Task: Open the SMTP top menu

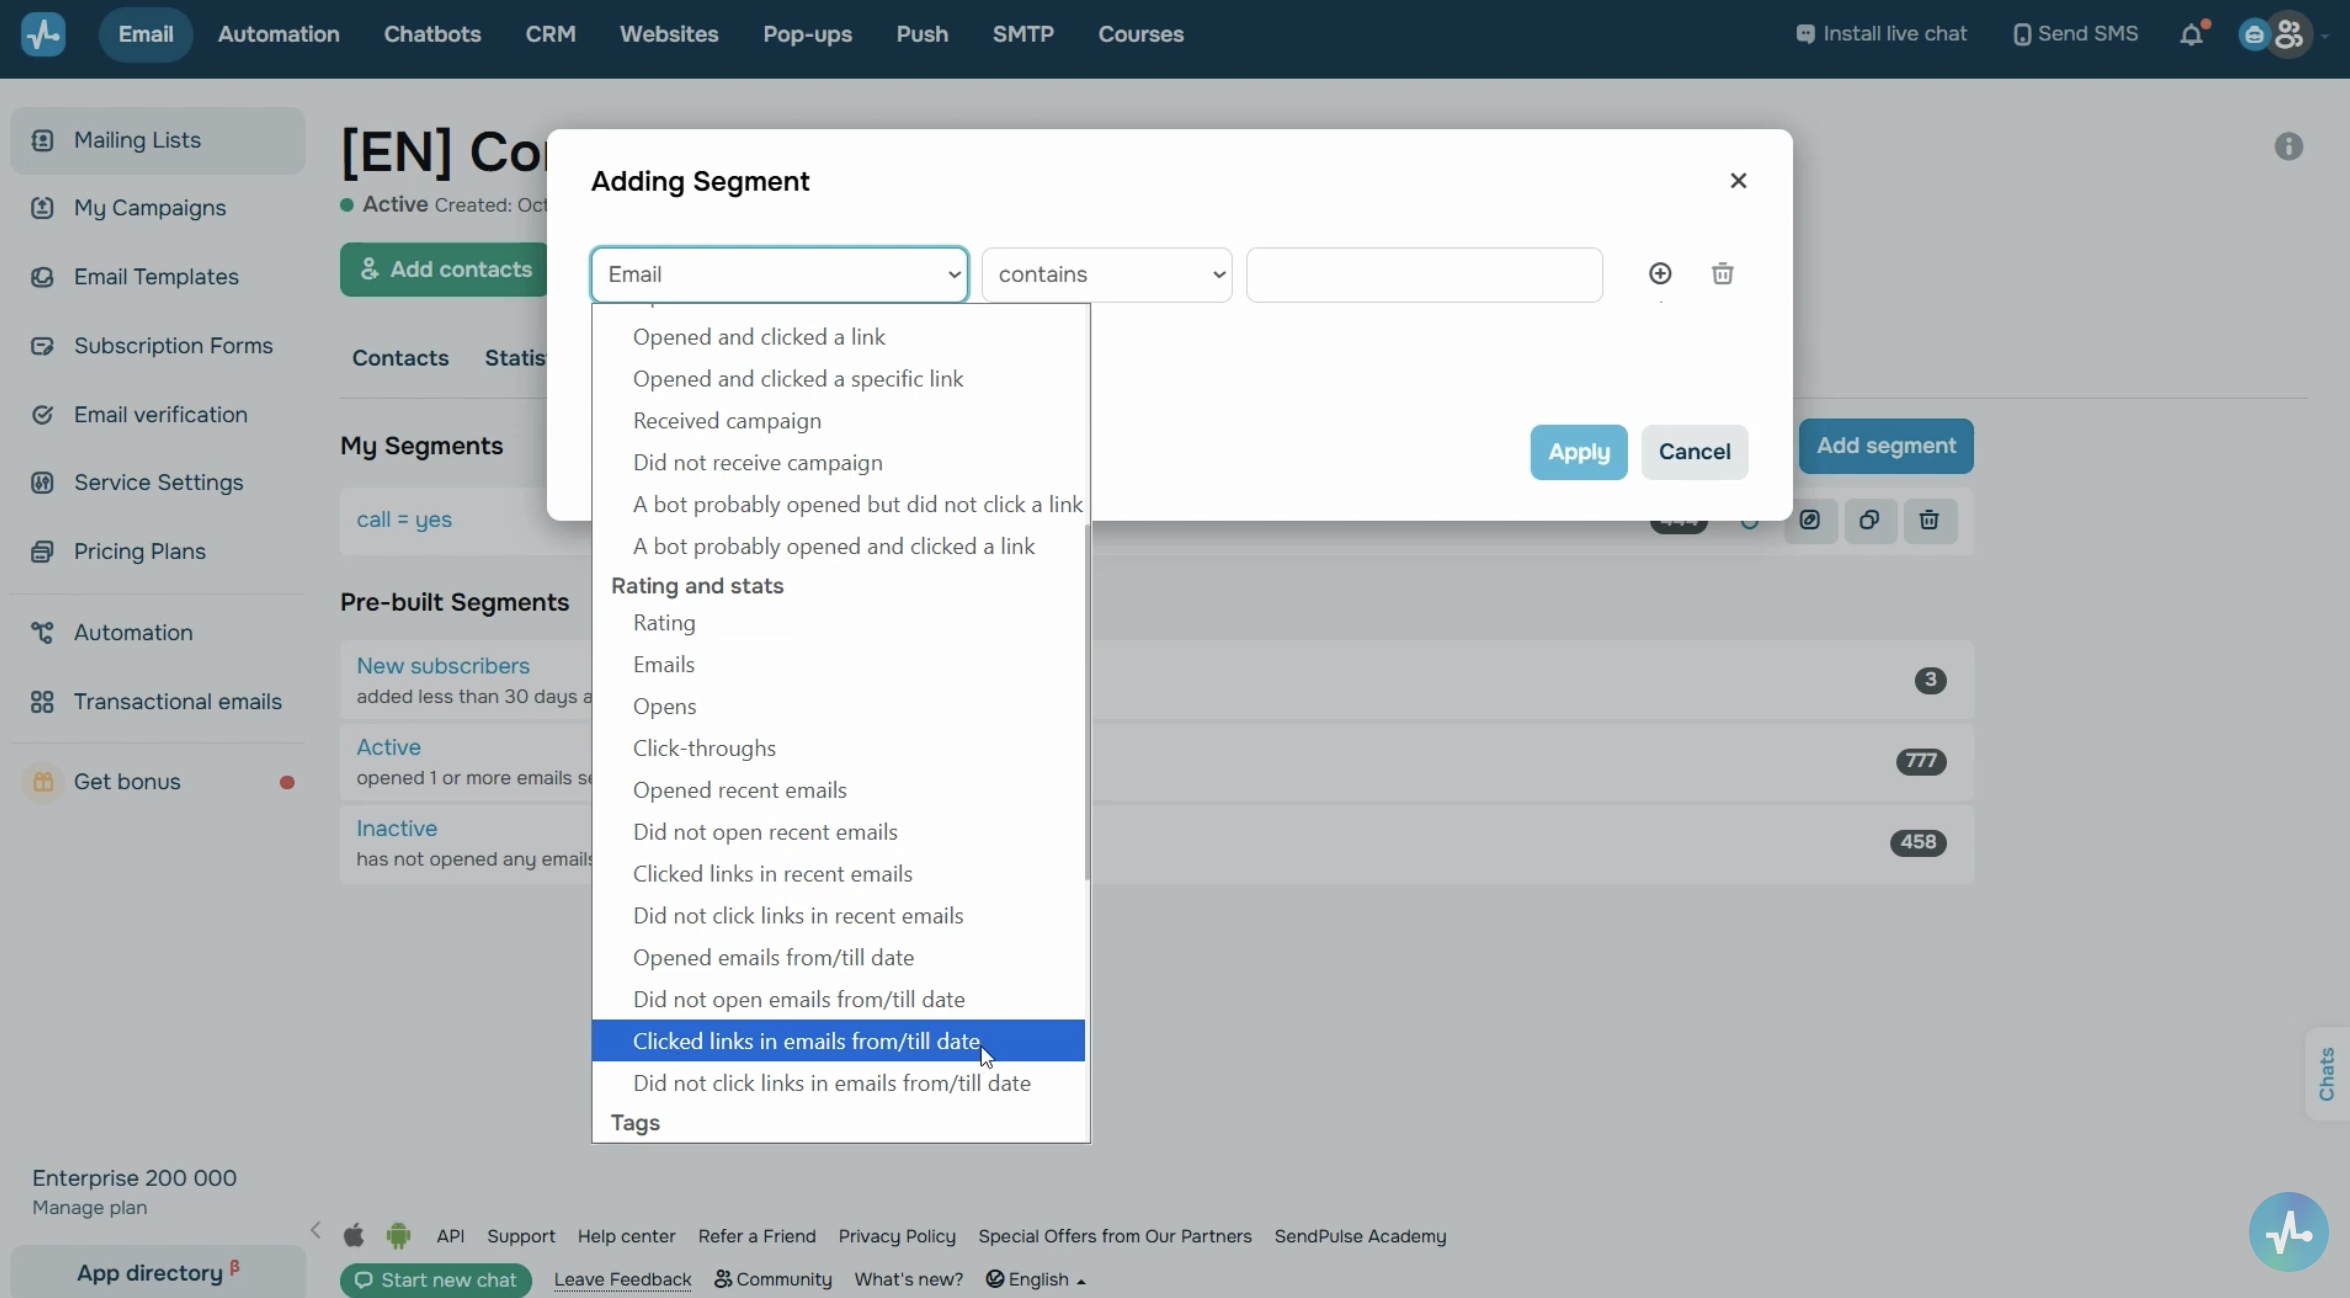Action: (x=1023, y=34)
